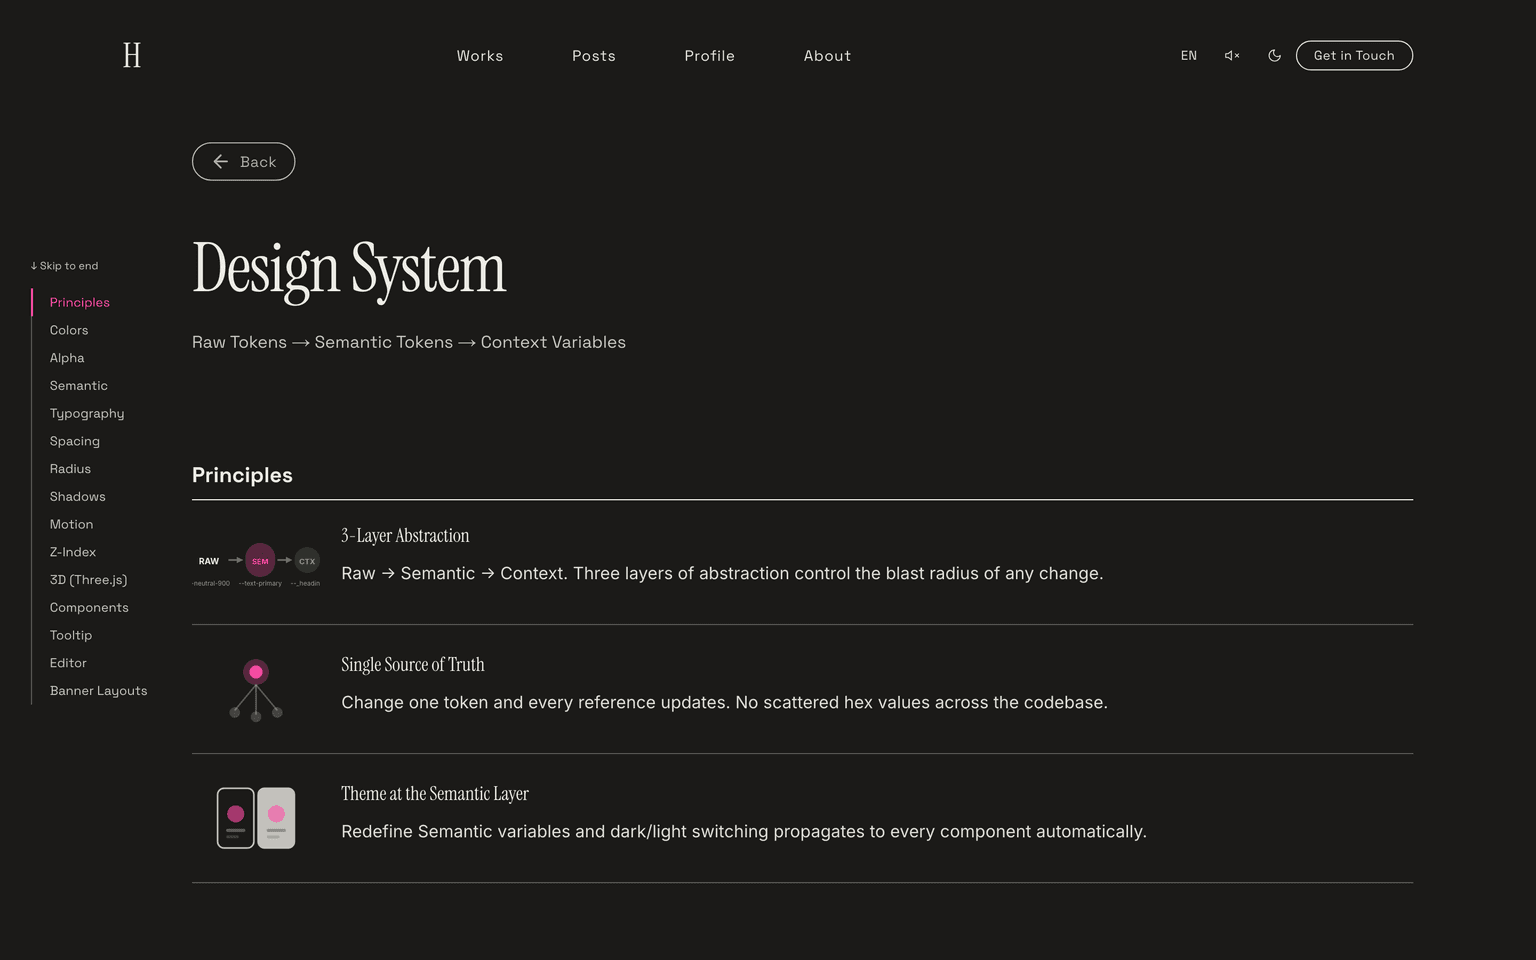The image size is (1536, 960).
Task: Go back using the Back button
Action: [x=243, y=162]
